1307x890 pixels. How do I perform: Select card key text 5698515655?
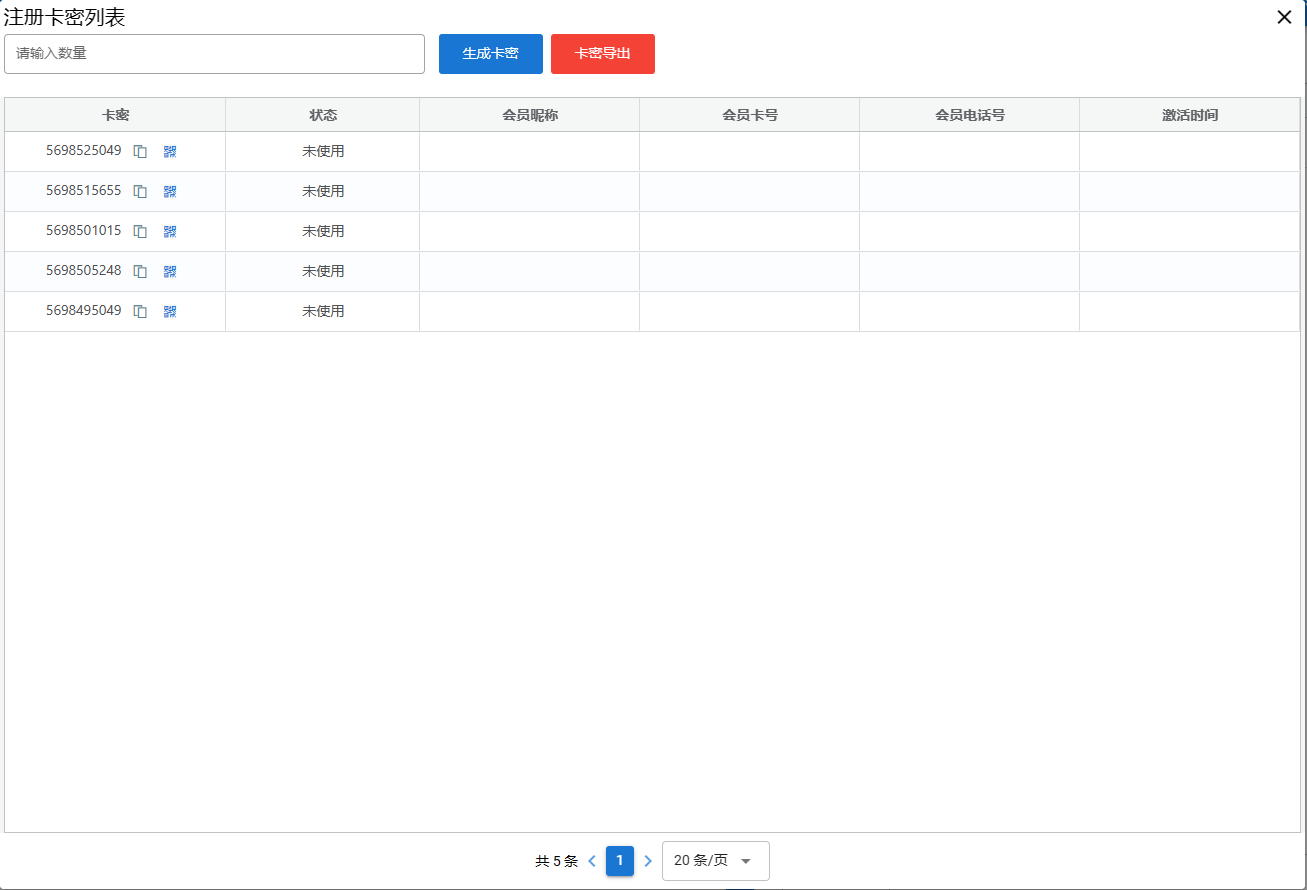click(84, 191)
